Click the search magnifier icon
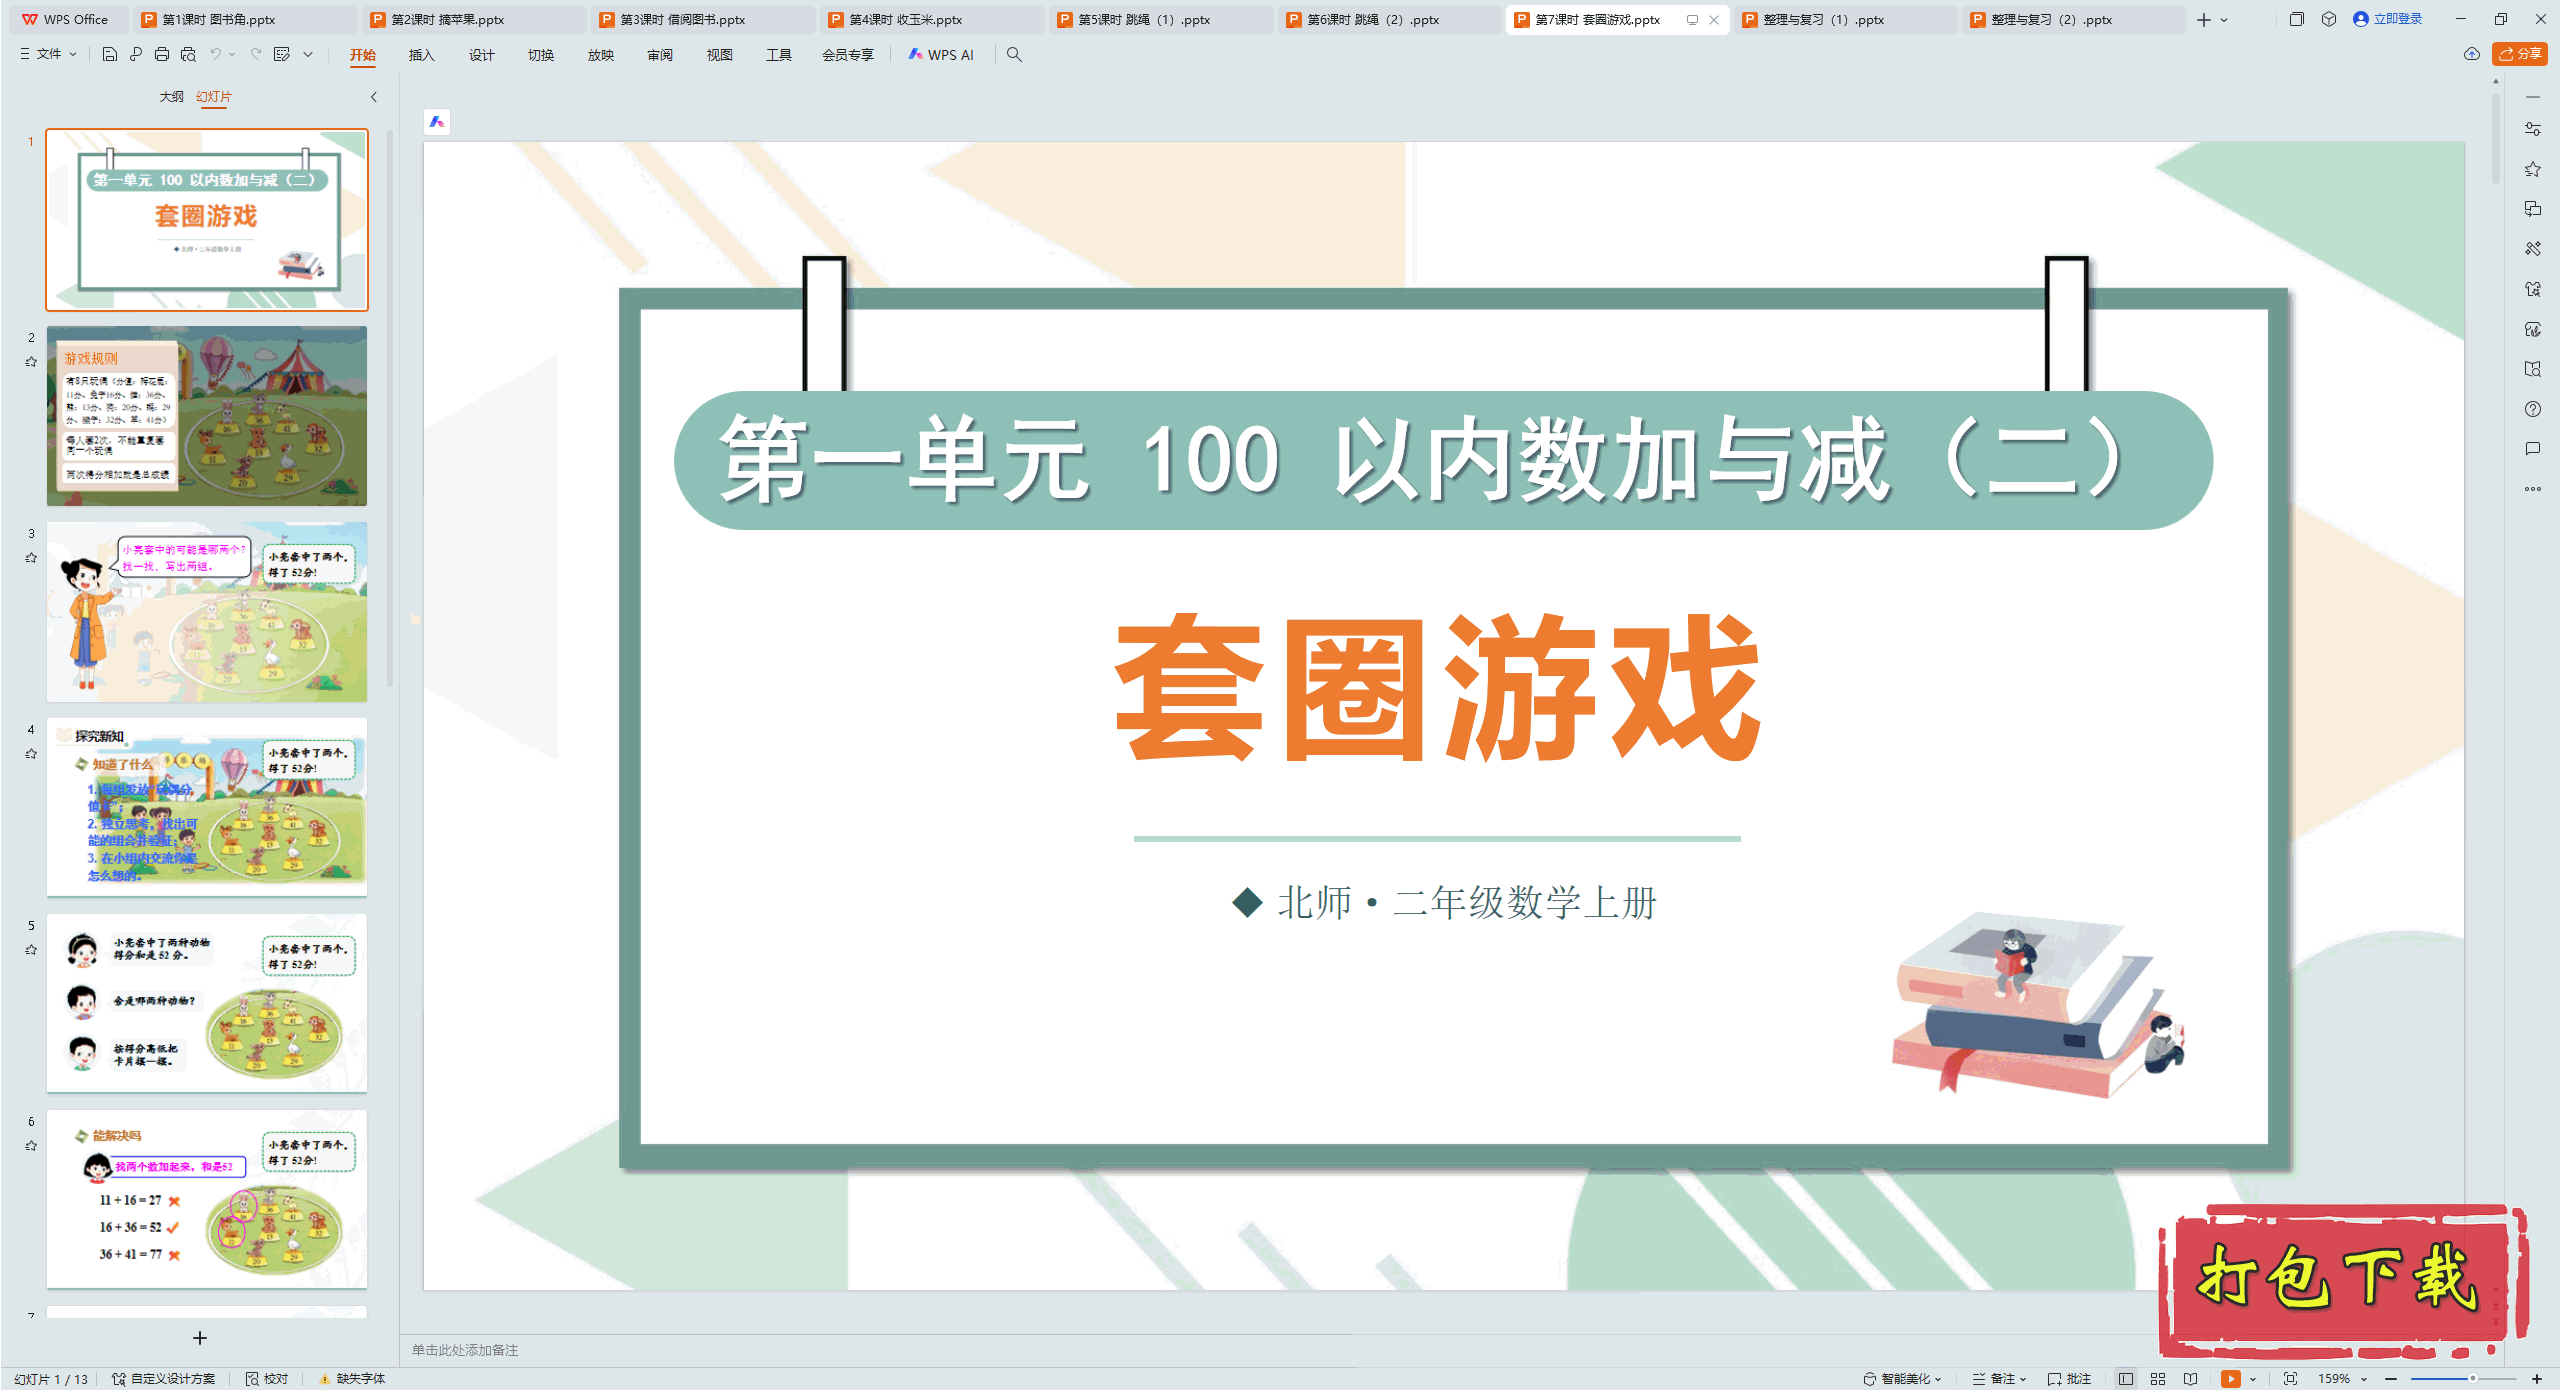The width and height of the screenshot is (2560, 1390). click(1014, 55)
